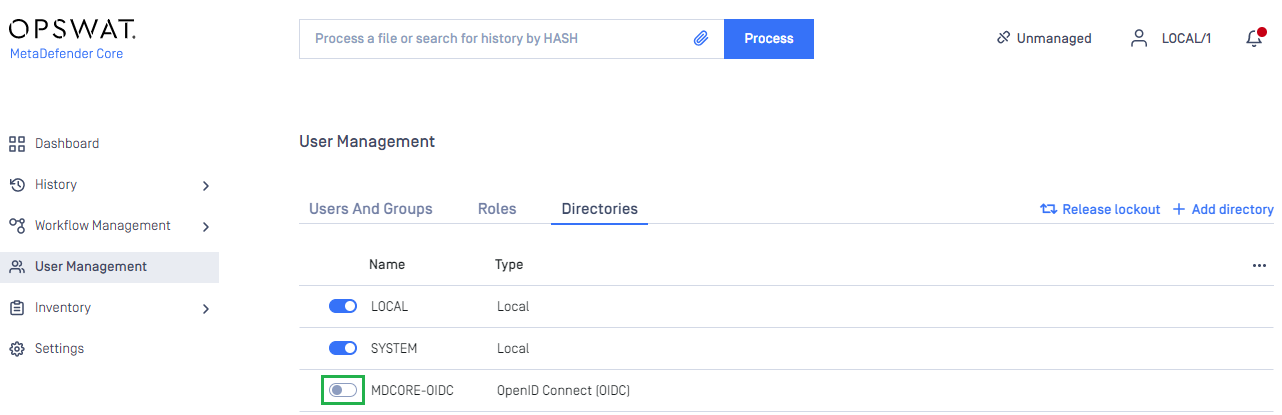Viewport: 1282px width, 415px height.
Task: Open Dashboard from the sidebar
Action: coord(66,144)
